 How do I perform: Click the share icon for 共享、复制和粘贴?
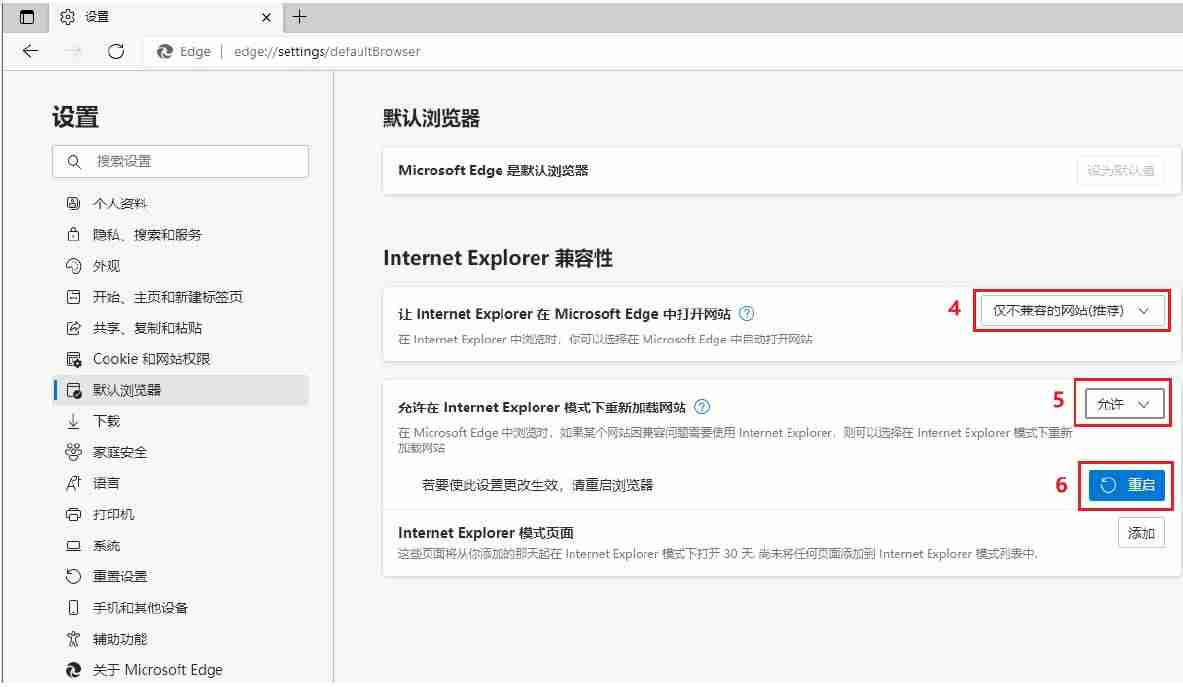click(x=73, y=327)
